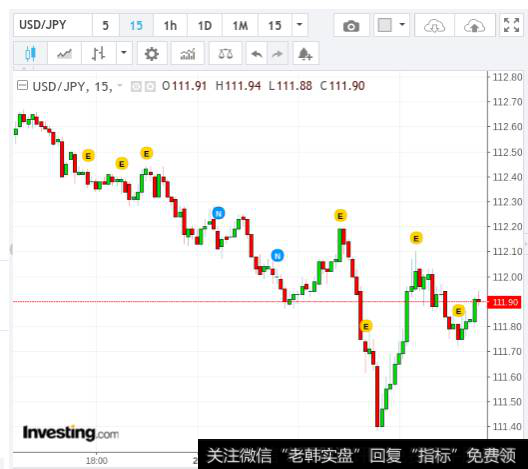
Task: Save chart layout to cloud
Action: [x=474, y=25]
